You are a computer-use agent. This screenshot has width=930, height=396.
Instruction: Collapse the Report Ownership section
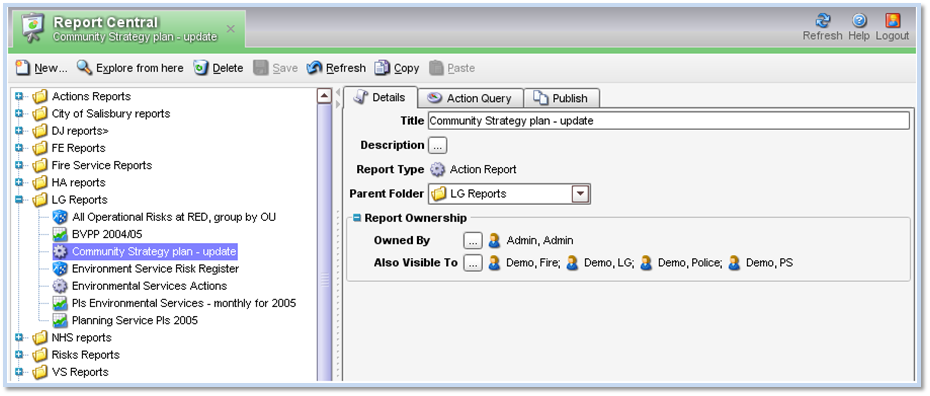(x=356, y=218)
